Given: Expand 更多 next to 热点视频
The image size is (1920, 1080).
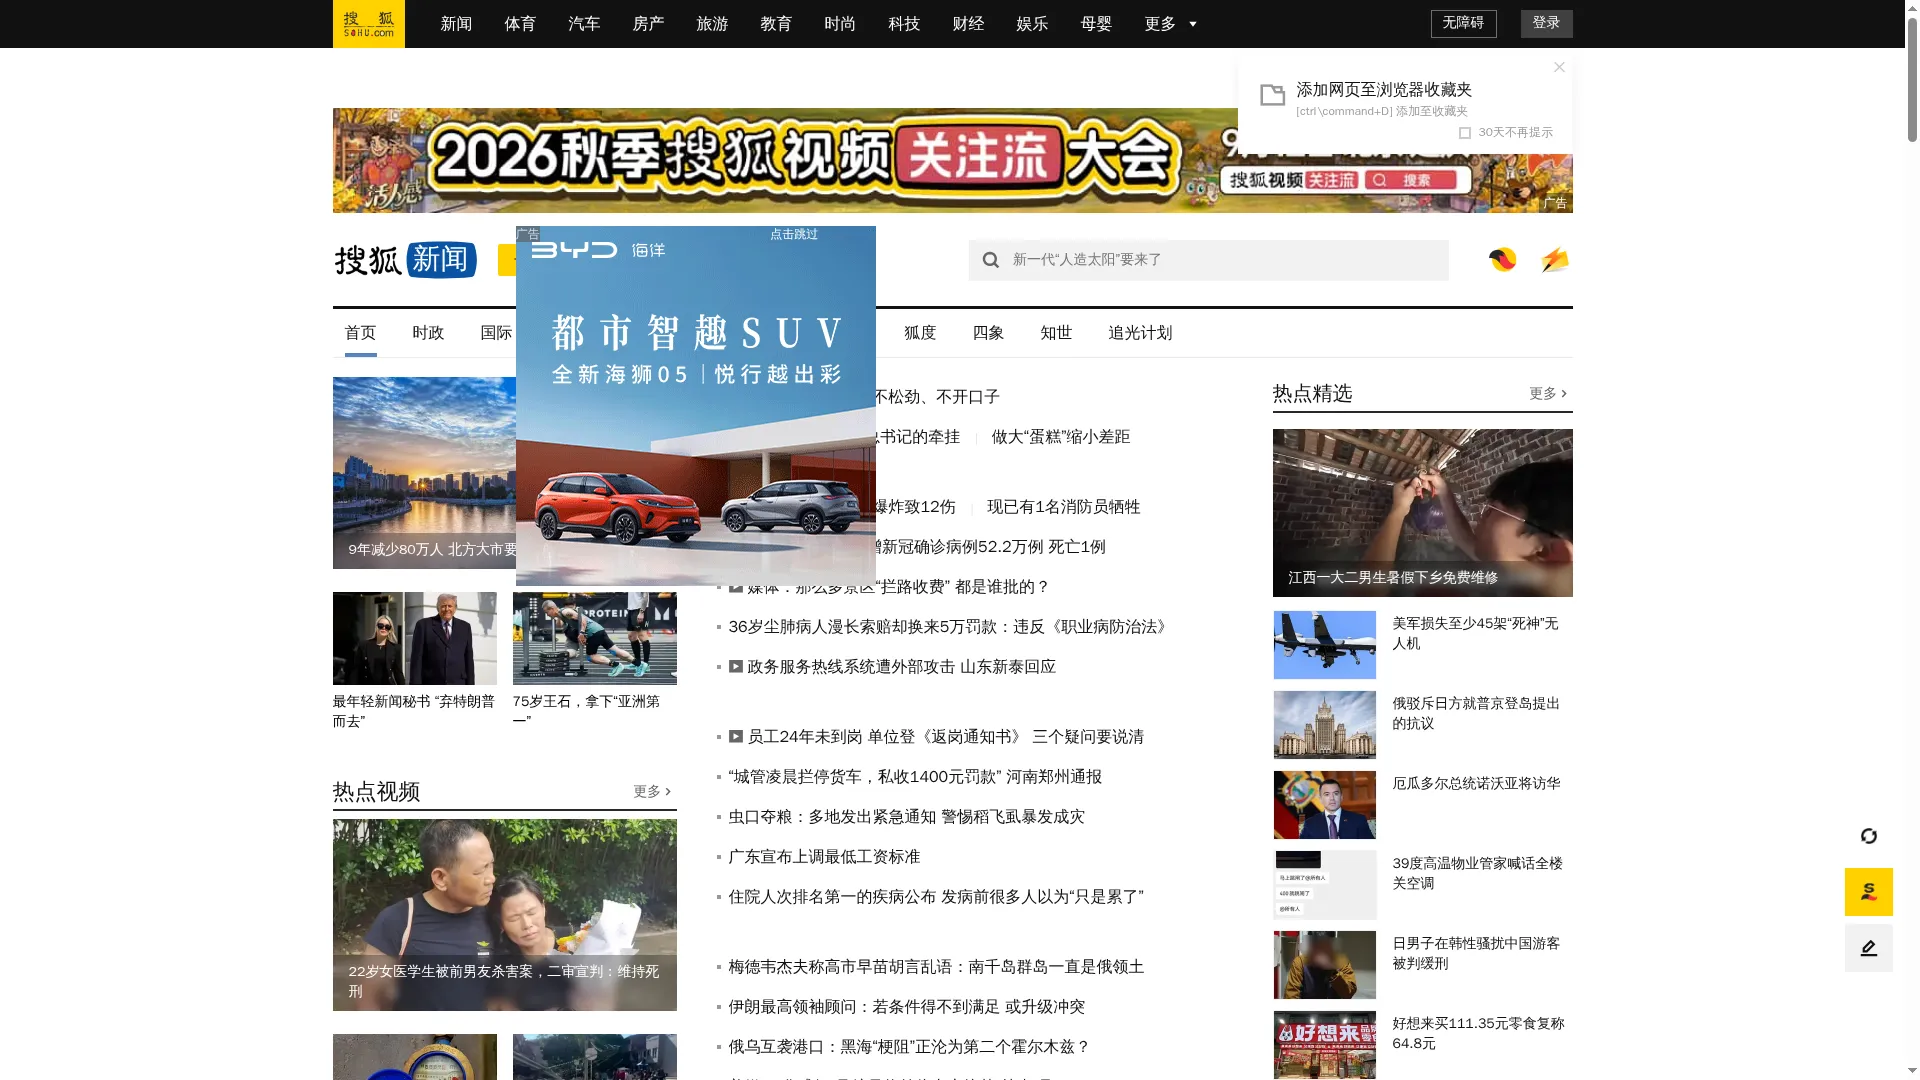Looking at the screenshot, I should click(652, 792).
